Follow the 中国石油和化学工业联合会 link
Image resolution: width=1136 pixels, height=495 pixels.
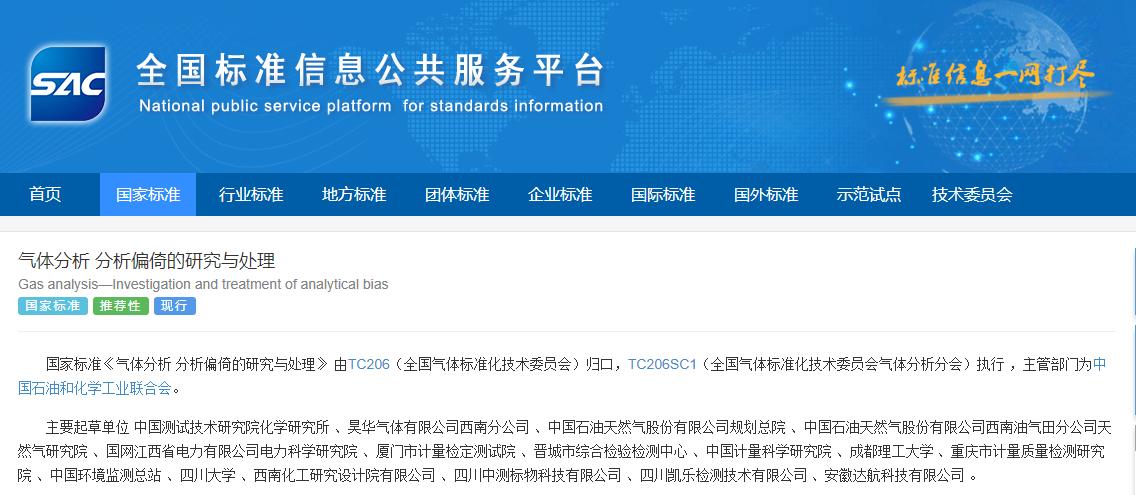(x=95, y=388)
